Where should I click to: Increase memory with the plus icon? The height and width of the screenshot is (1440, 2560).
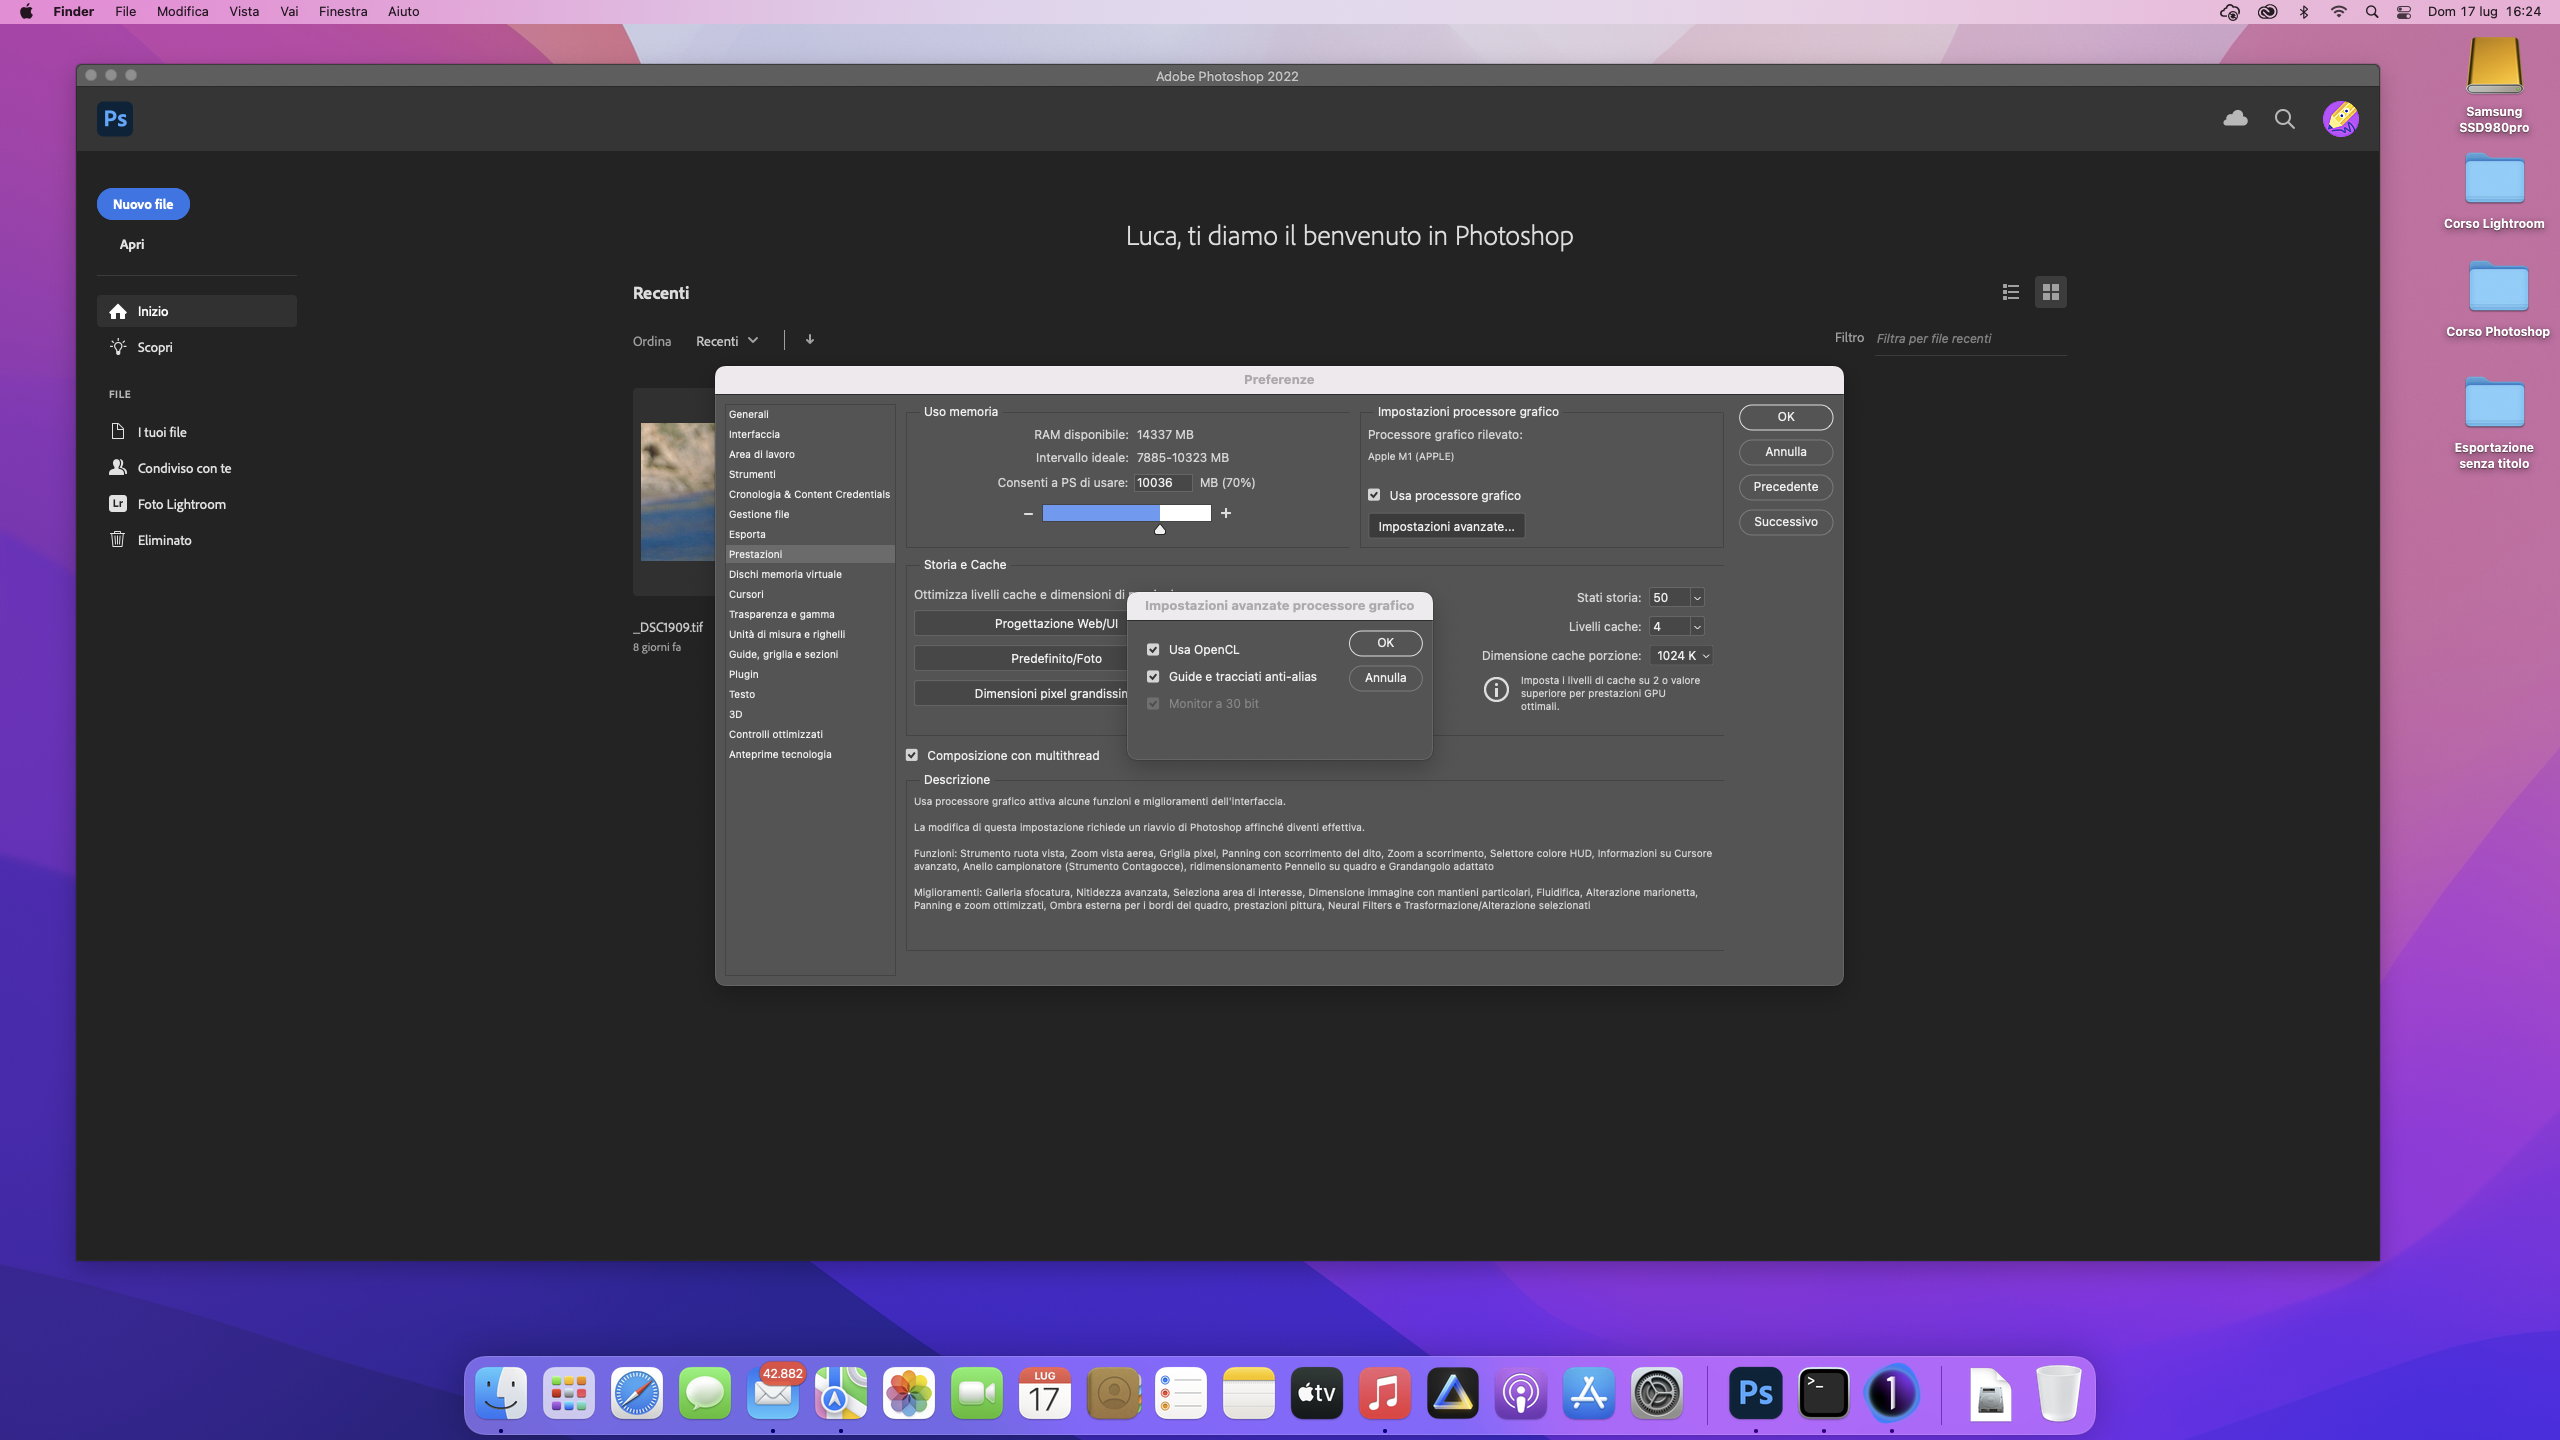[1226, 513]
